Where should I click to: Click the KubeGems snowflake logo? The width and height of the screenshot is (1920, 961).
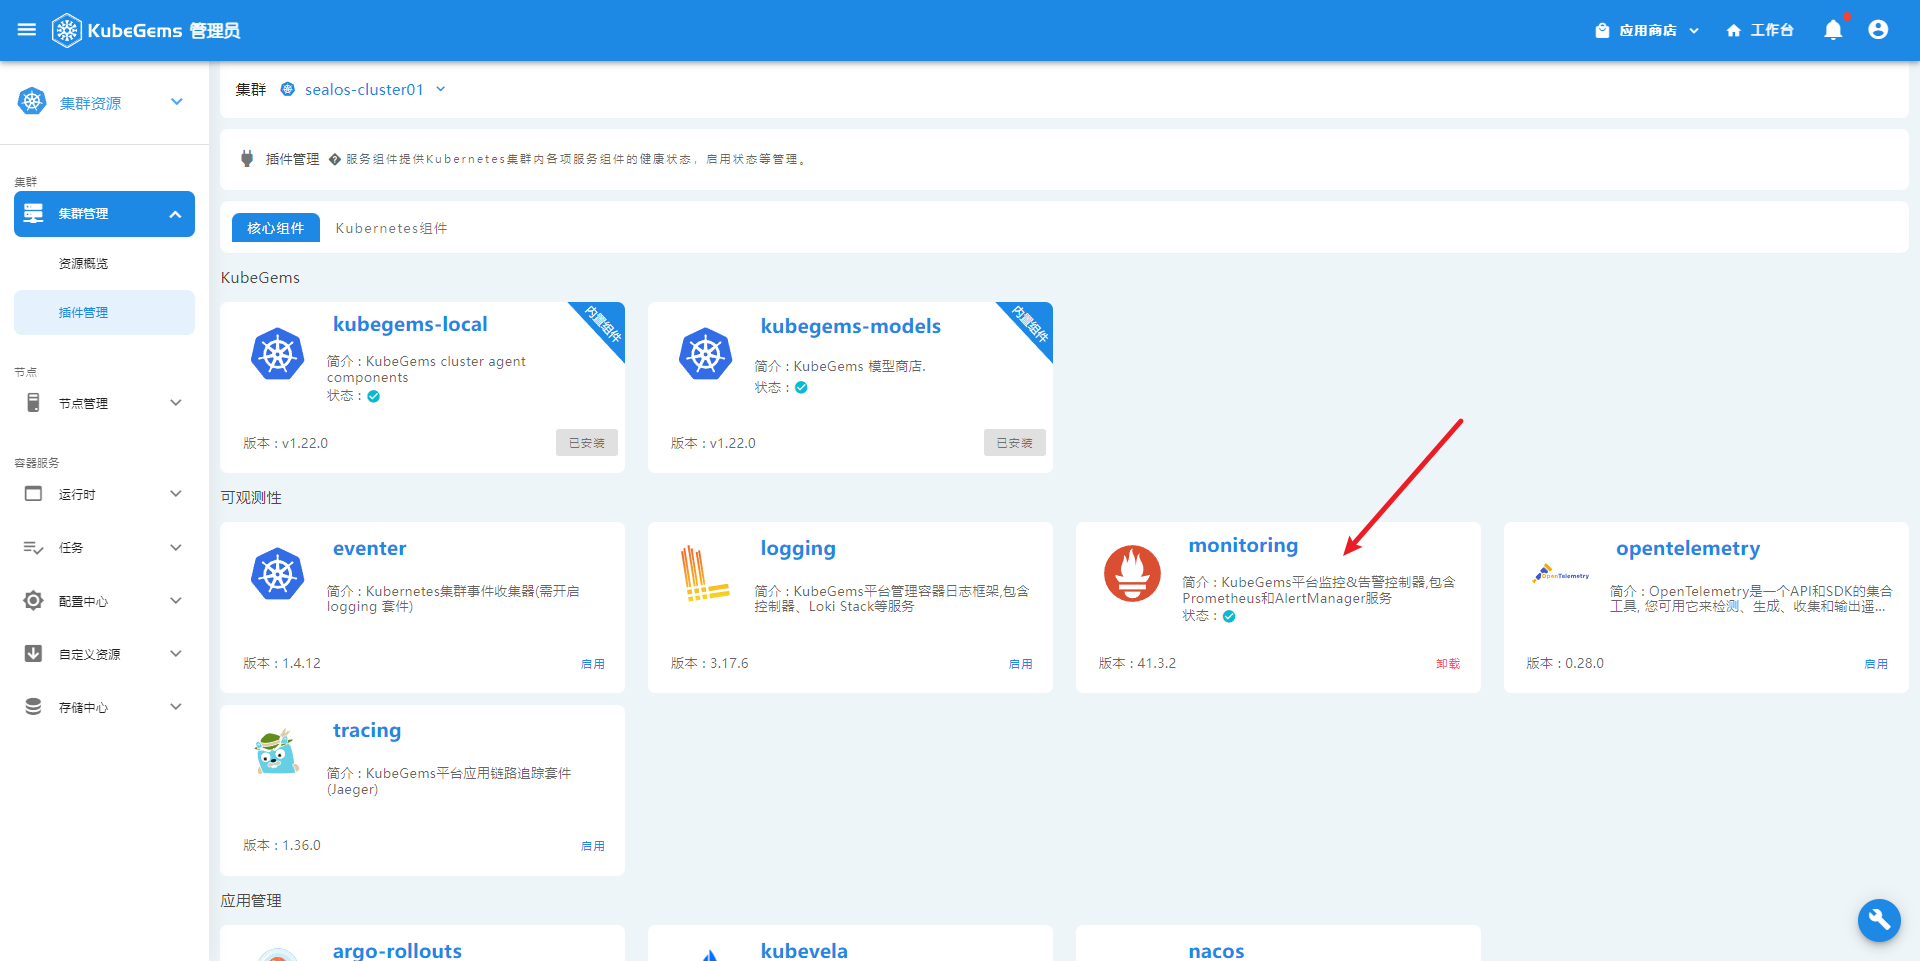tap(66, 30)
